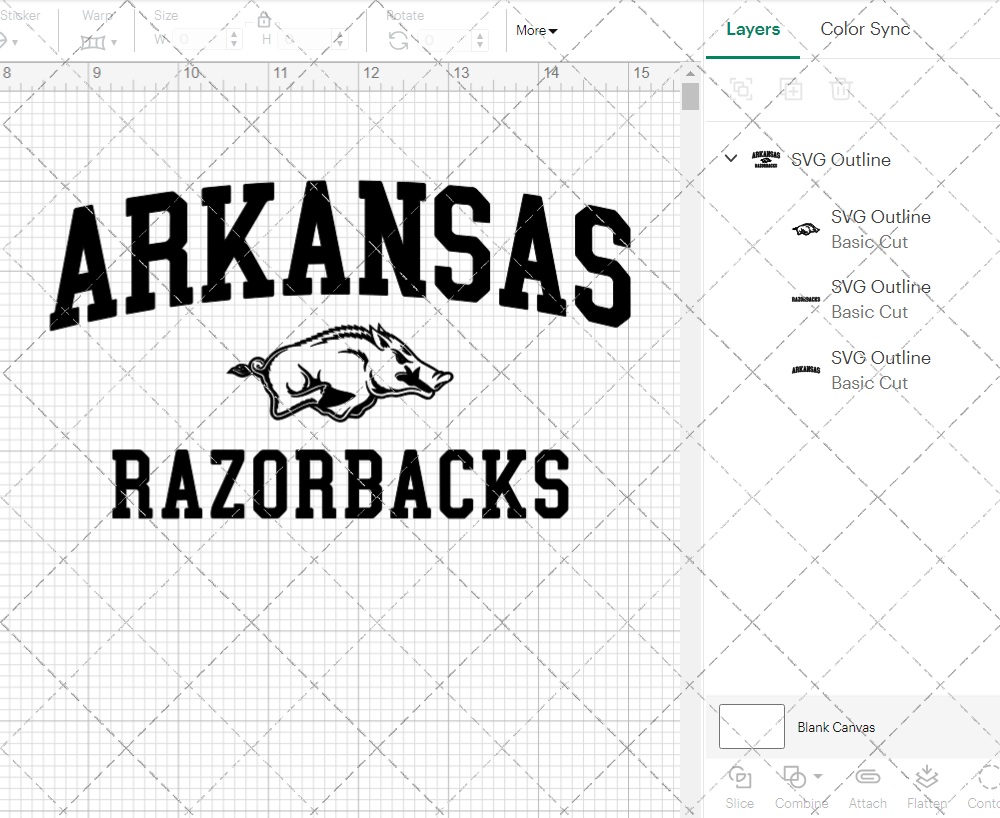
Task: Select the Slice tool
Action: tap(739, 788)
